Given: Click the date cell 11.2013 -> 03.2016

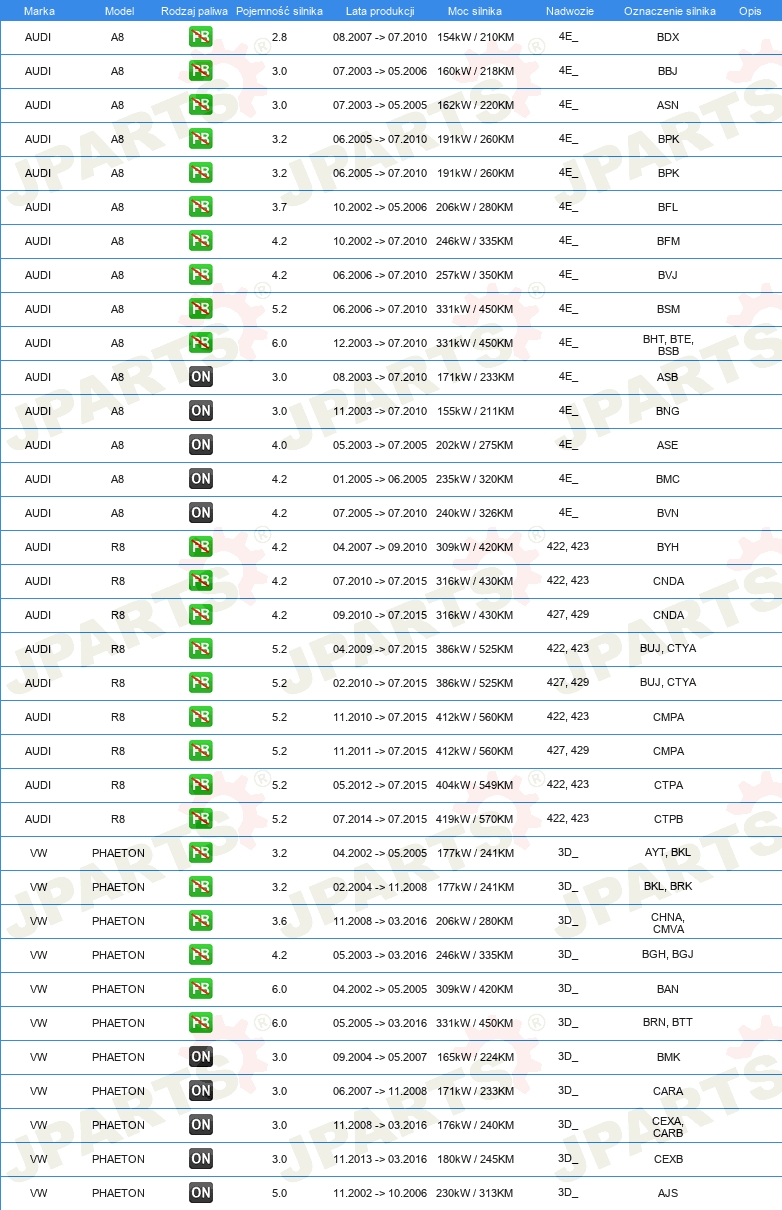Looking at the screenshot, I should click(x=380, y=1159).
